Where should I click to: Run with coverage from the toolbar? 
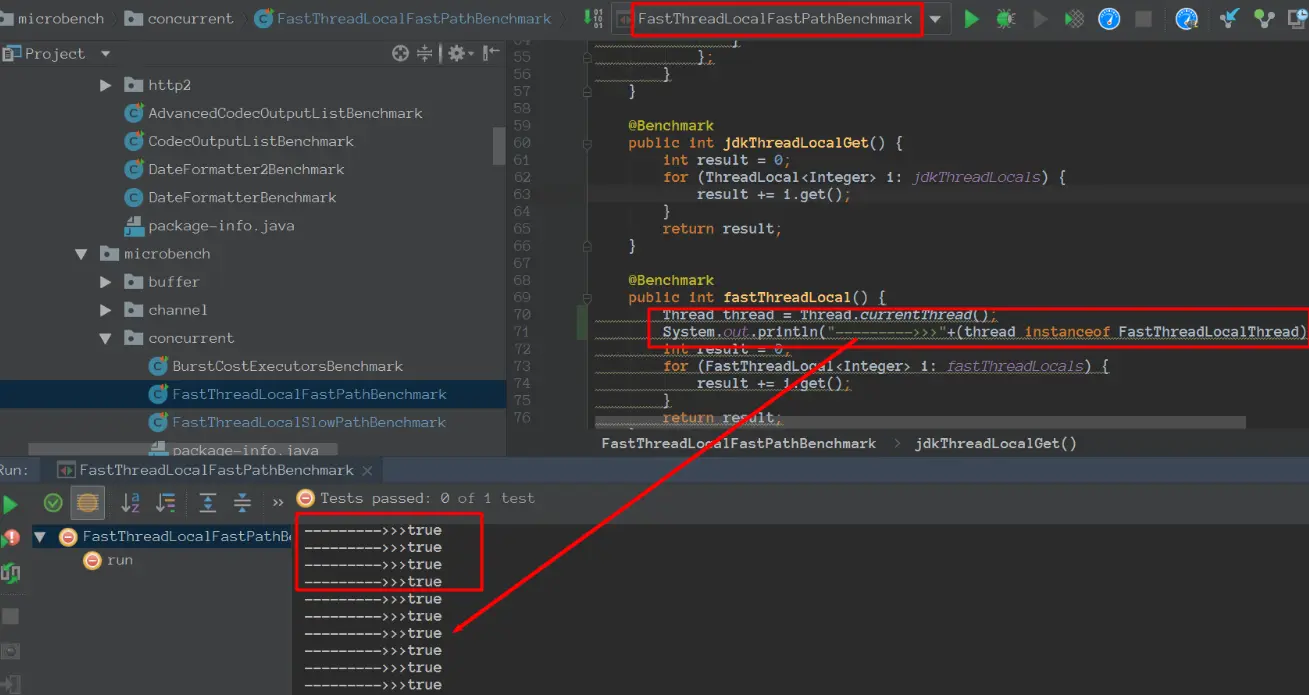coord(1074,19)
